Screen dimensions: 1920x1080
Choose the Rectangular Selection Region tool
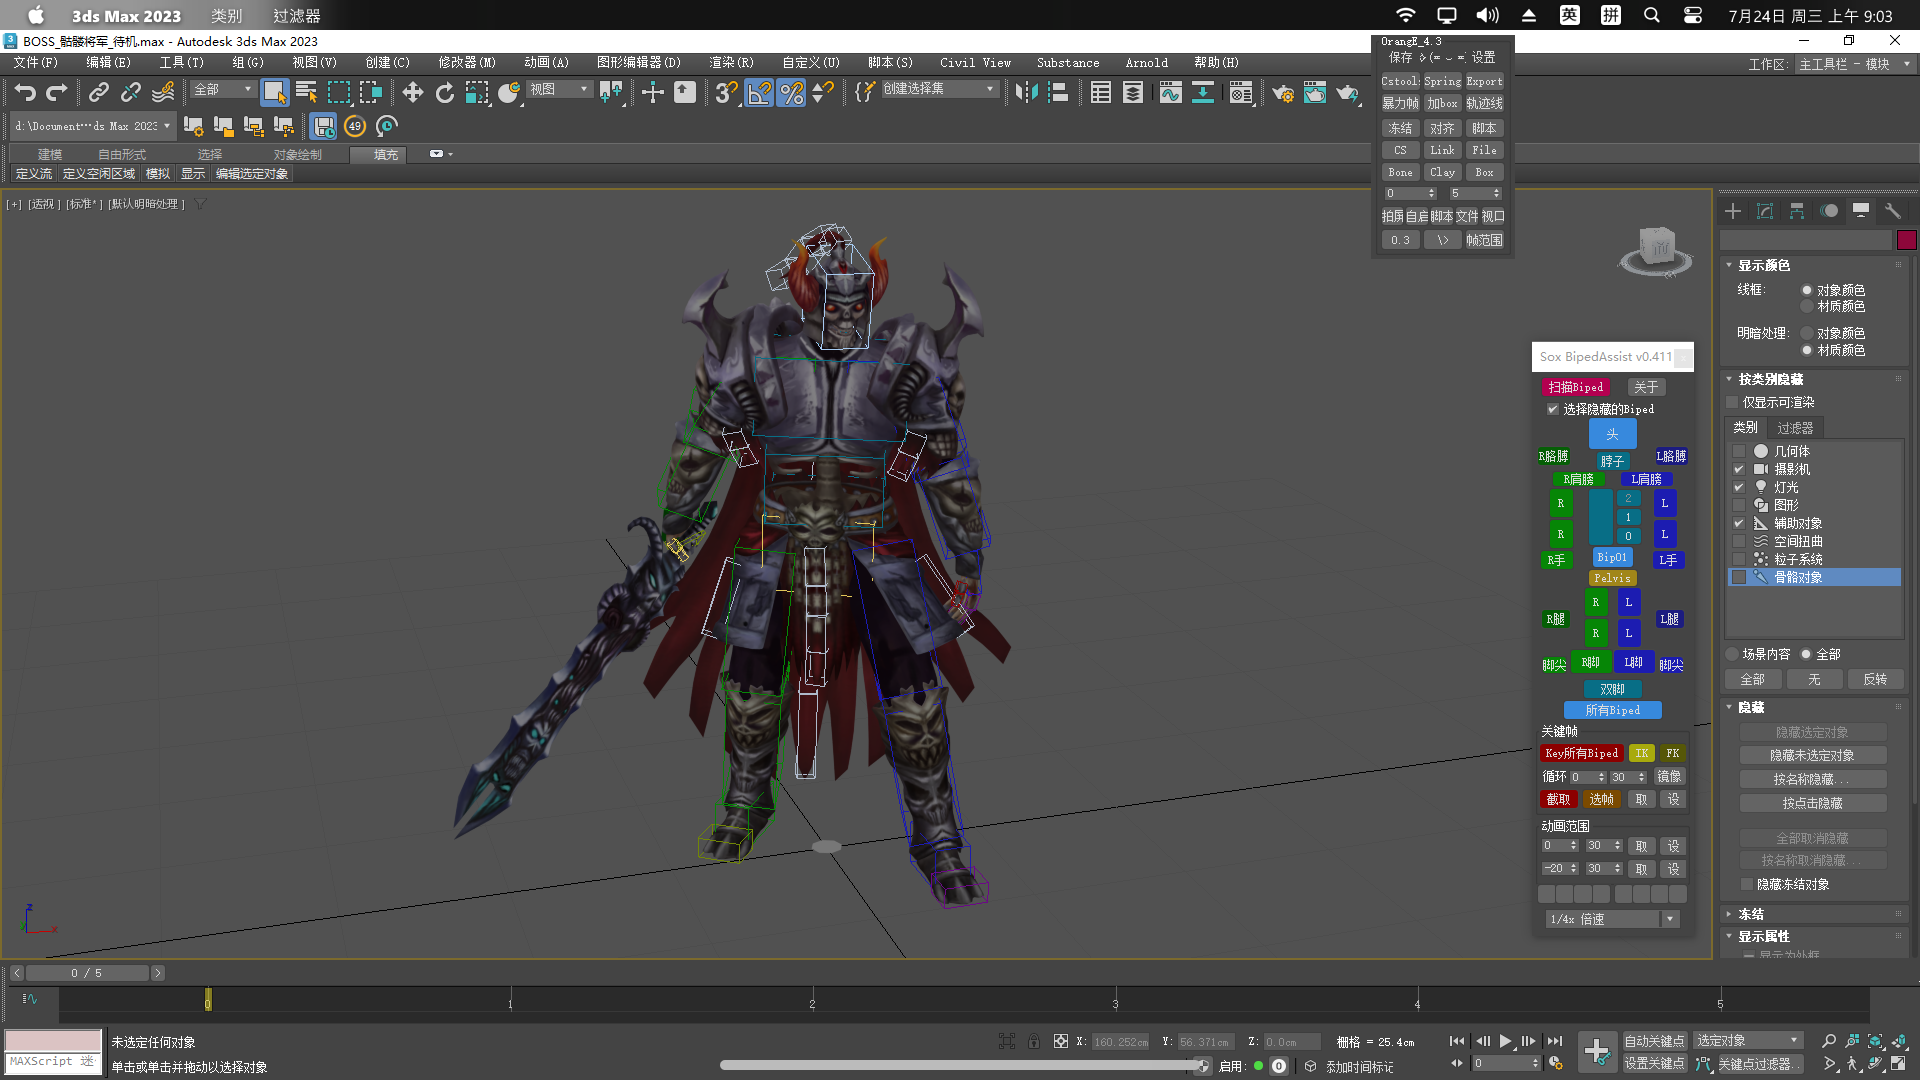point(339,93)
